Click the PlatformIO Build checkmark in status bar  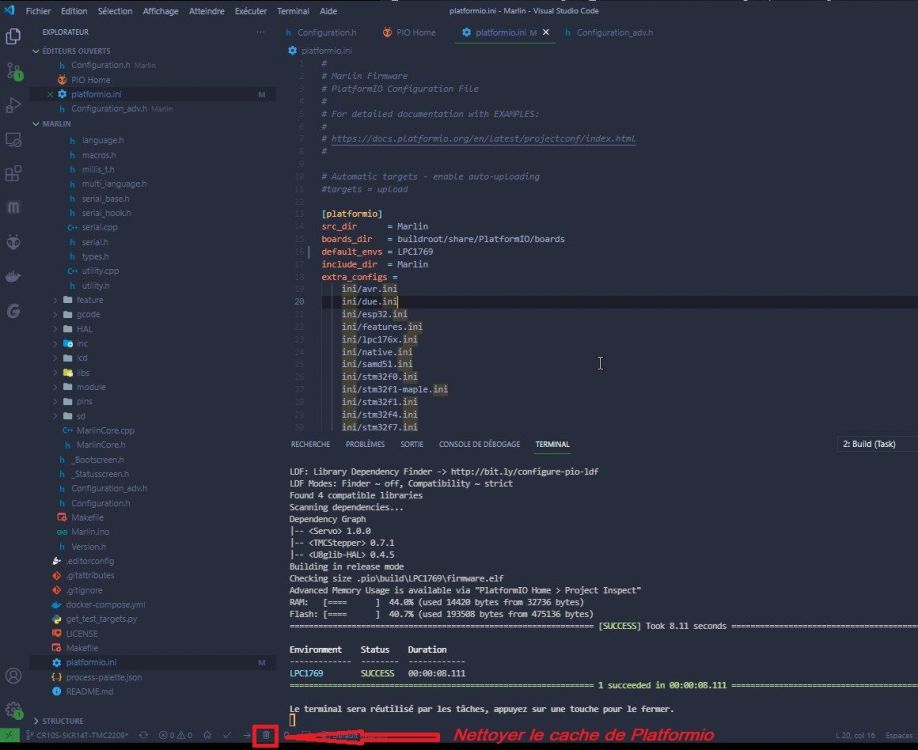(227, 735)
